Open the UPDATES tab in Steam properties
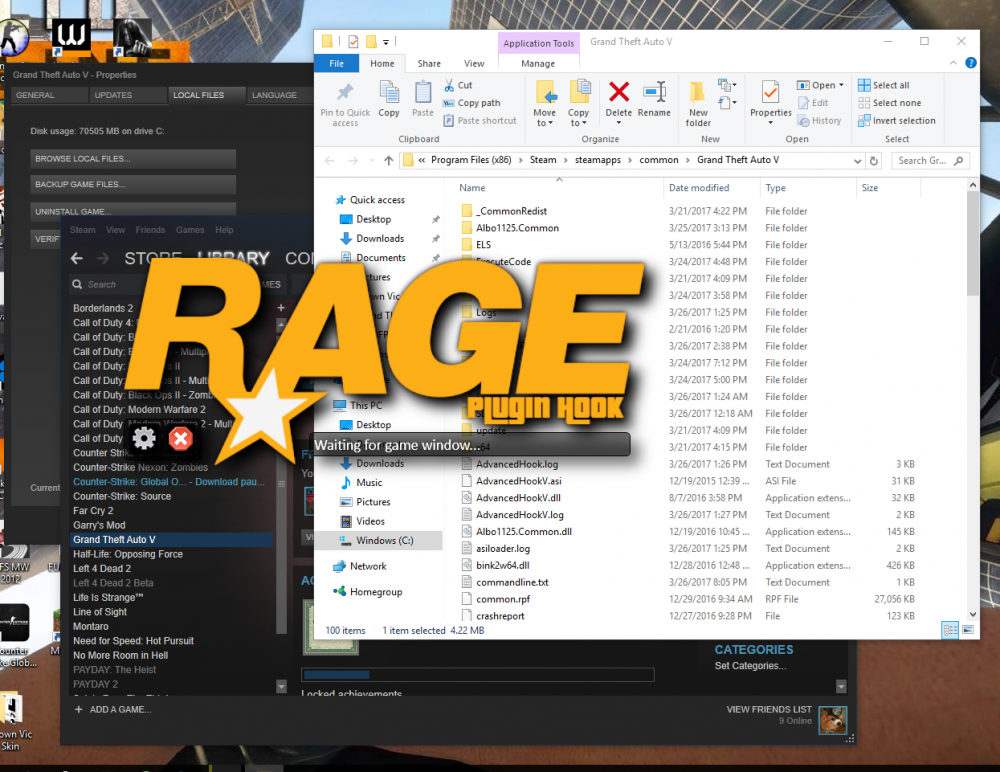The image size is (1000, 772). click(113, 95)
